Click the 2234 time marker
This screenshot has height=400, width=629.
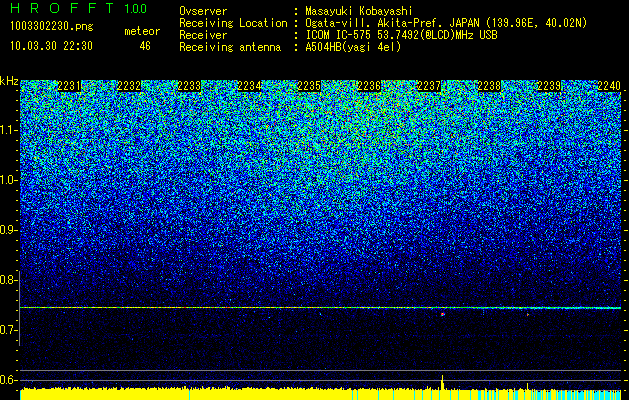(249, 86)
